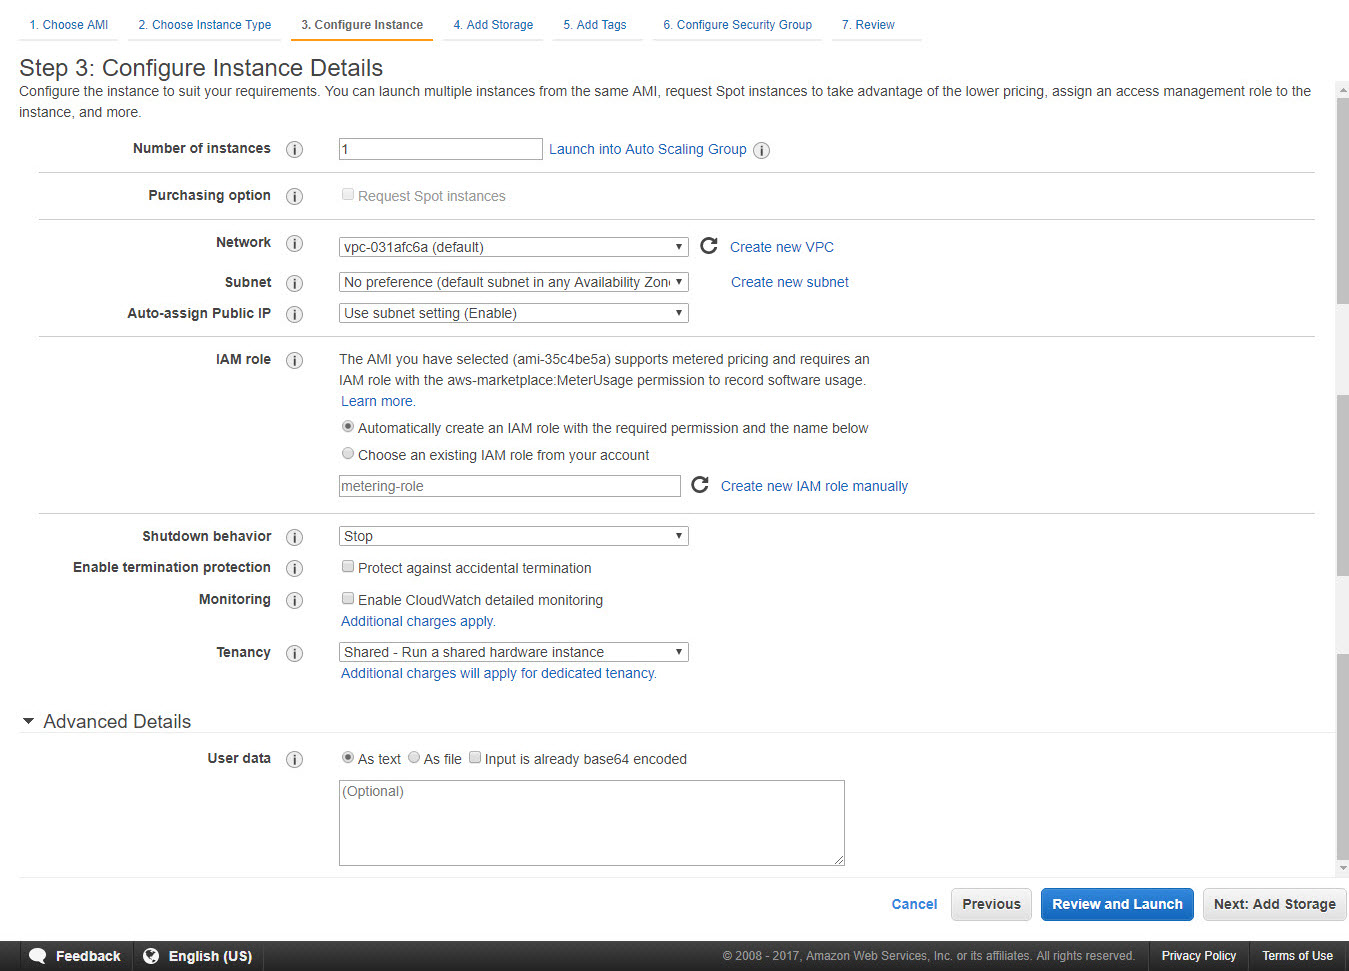The image size is (1349, 971).
Task: Select automatically create an IAM role option
Action: 348,427
